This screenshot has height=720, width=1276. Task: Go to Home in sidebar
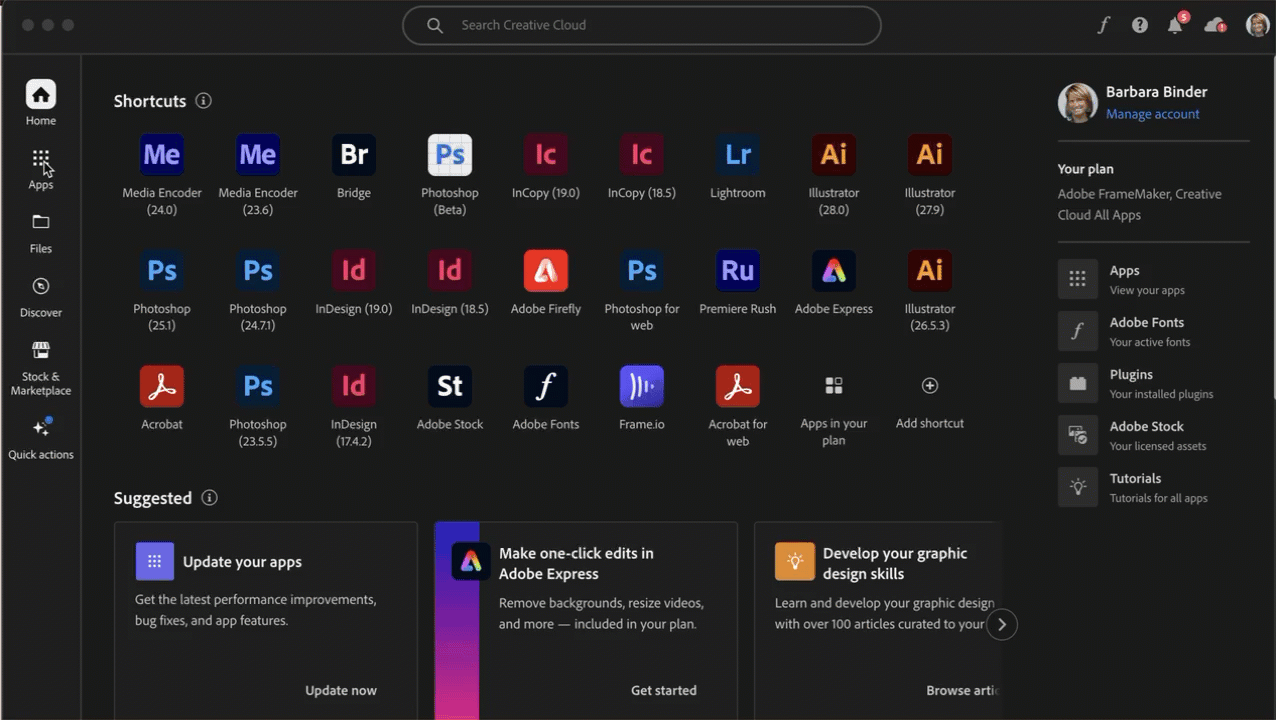pyautogui.click(x=41, y=103)
